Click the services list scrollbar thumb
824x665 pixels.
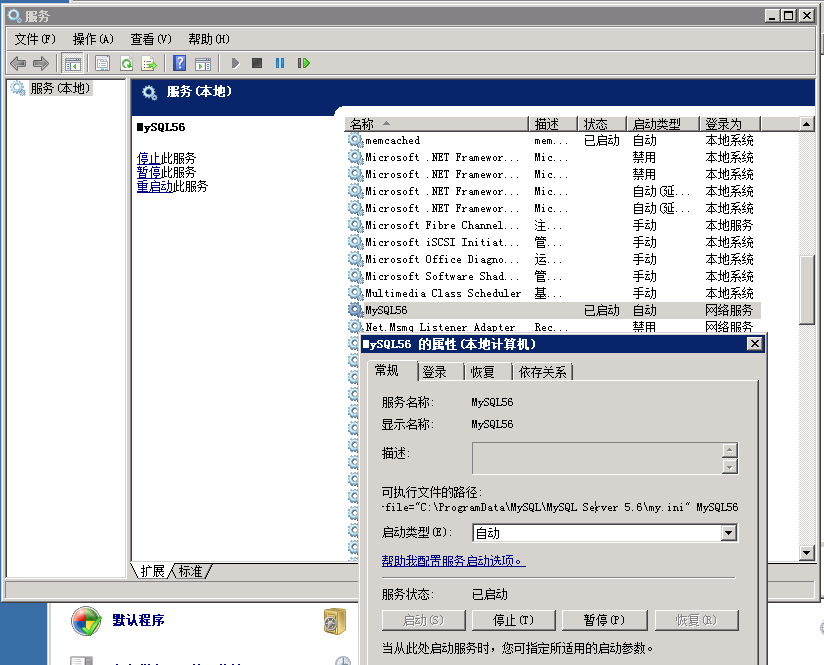[x=807, y=290]
